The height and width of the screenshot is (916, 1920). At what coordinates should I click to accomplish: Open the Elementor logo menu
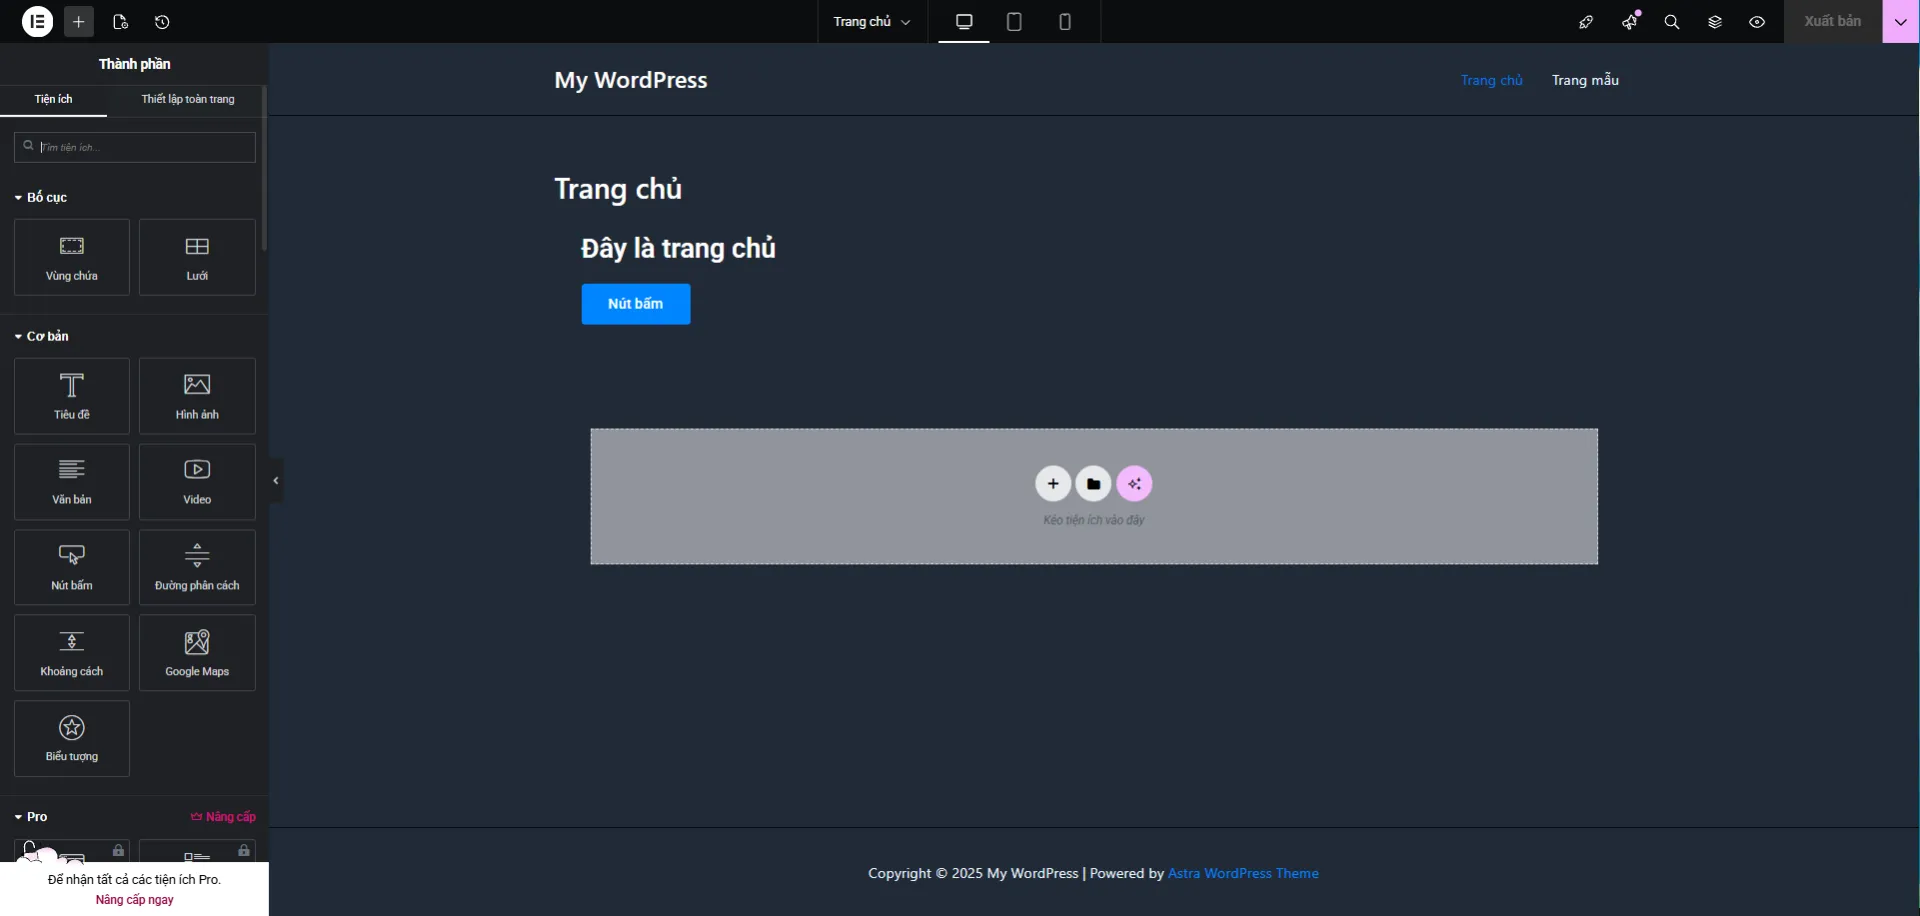(x=37, y=21)
